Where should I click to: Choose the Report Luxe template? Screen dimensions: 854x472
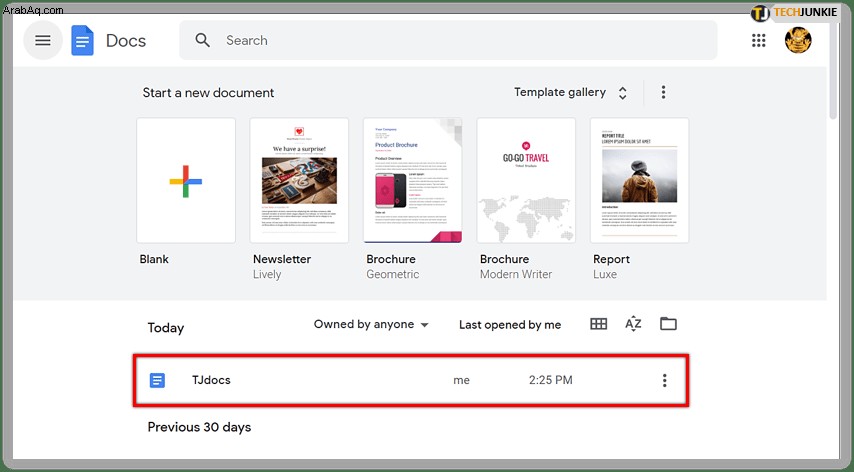click(x=639, y=181)
